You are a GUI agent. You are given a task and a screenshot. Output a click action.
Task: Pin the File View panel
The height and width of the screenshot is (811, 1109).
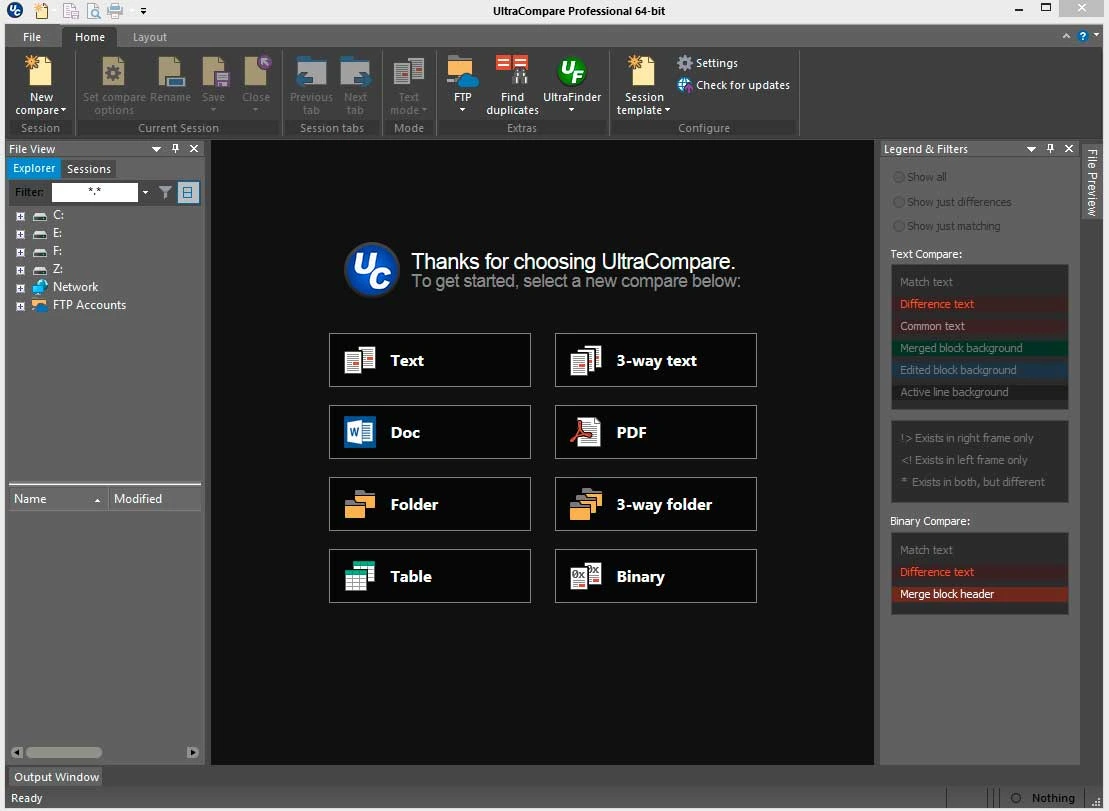point(175,148)
